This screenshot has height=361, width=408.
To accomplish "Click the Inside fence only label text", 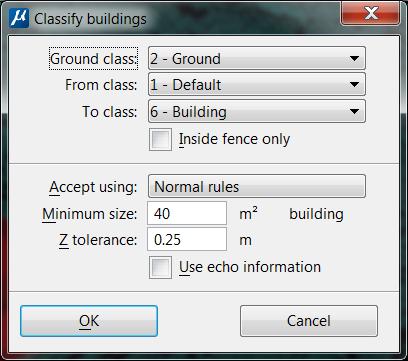I will coord(234,139).
